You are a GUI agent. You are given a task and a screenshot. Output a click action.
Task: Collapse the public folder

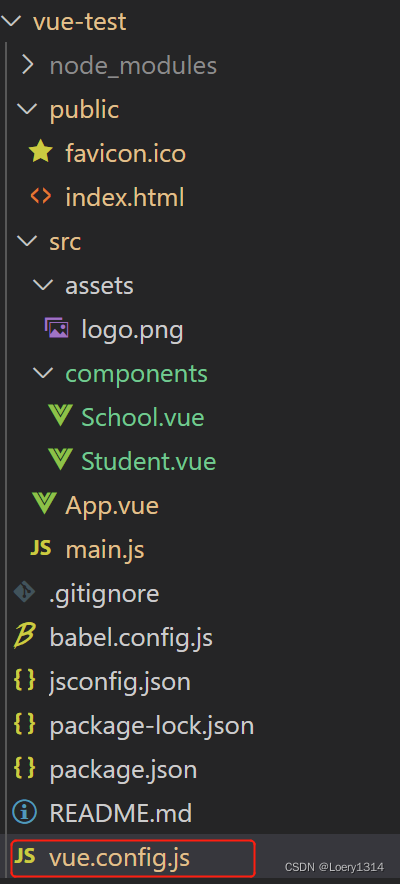26,109
